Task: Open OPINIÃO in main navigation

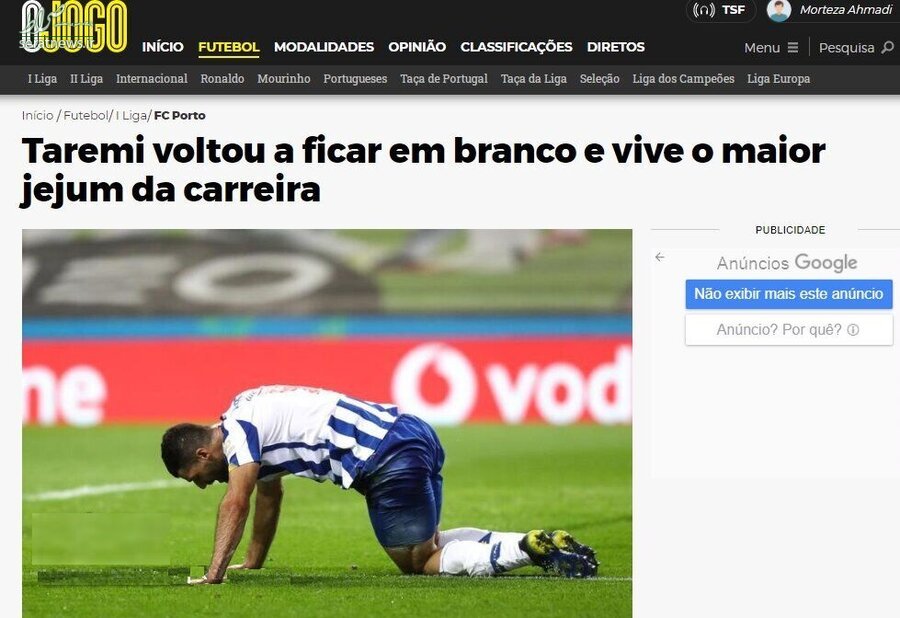Action: coord(417,47)
